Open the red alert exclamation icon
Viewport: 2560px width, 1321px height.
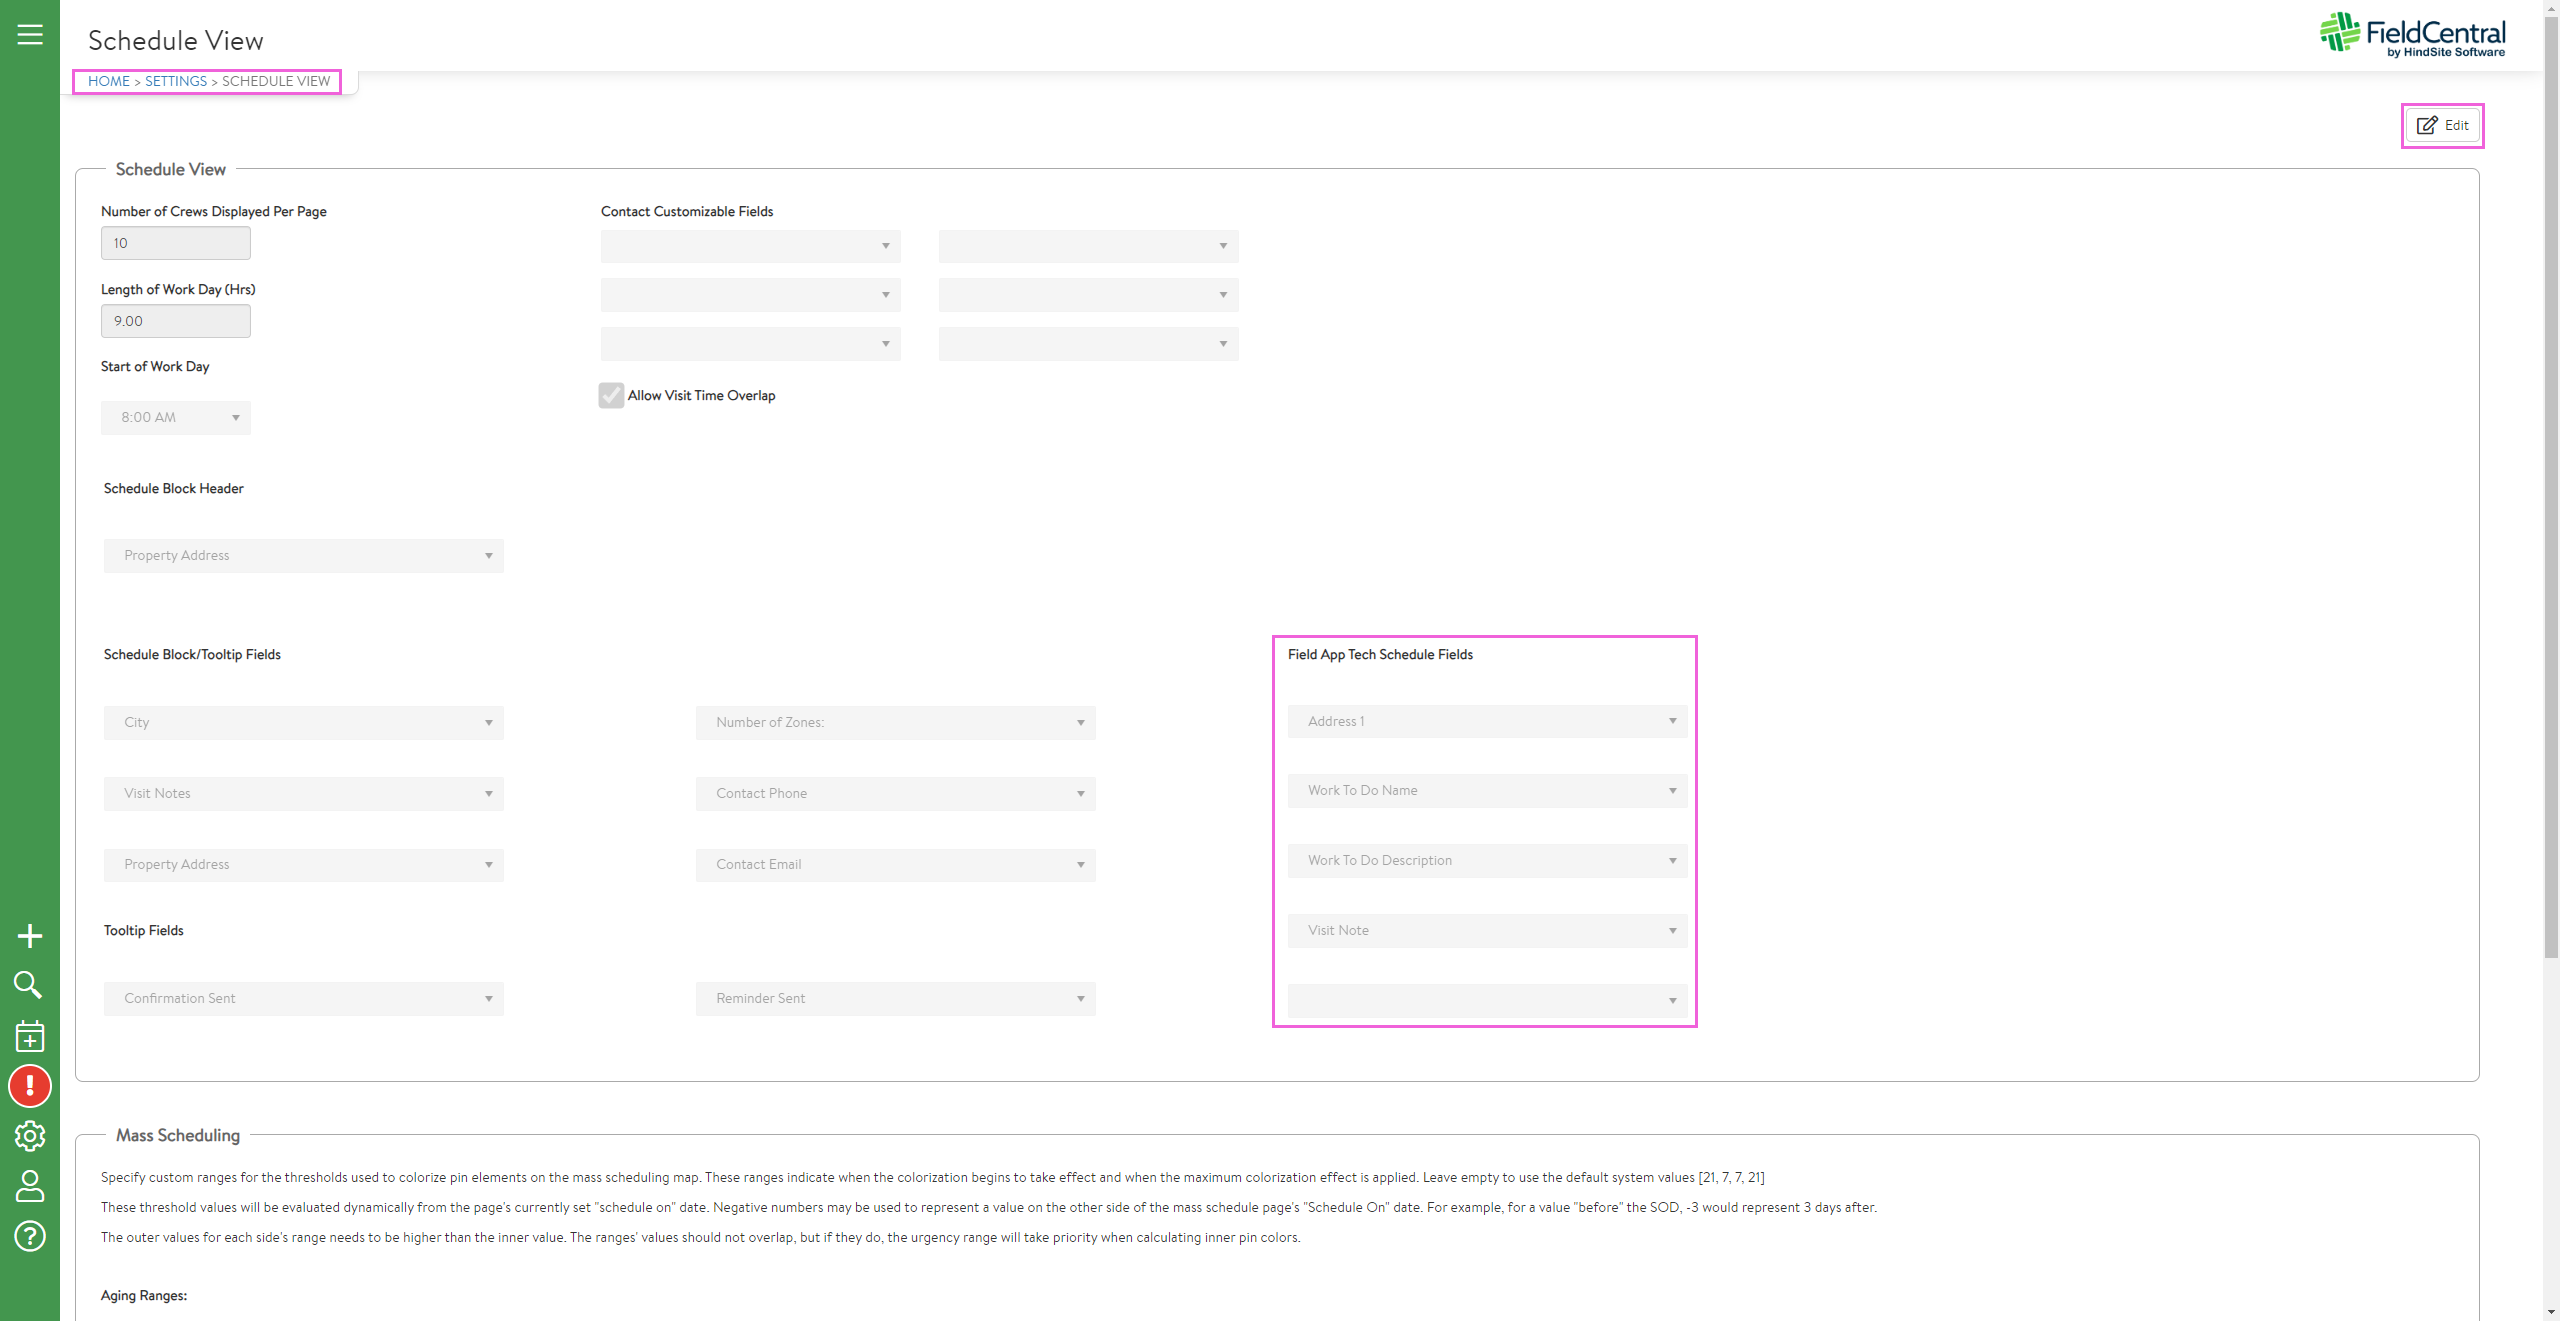coord(30,1086)
